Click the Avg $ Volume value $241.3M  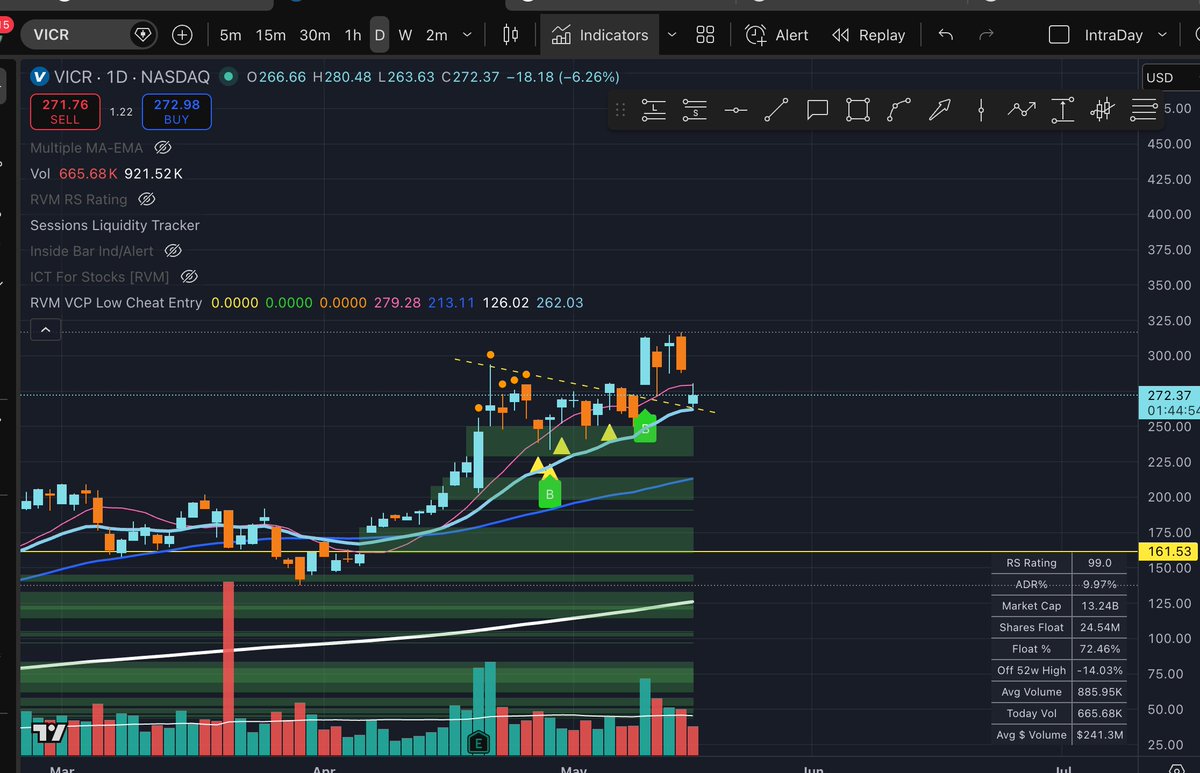1099,735
